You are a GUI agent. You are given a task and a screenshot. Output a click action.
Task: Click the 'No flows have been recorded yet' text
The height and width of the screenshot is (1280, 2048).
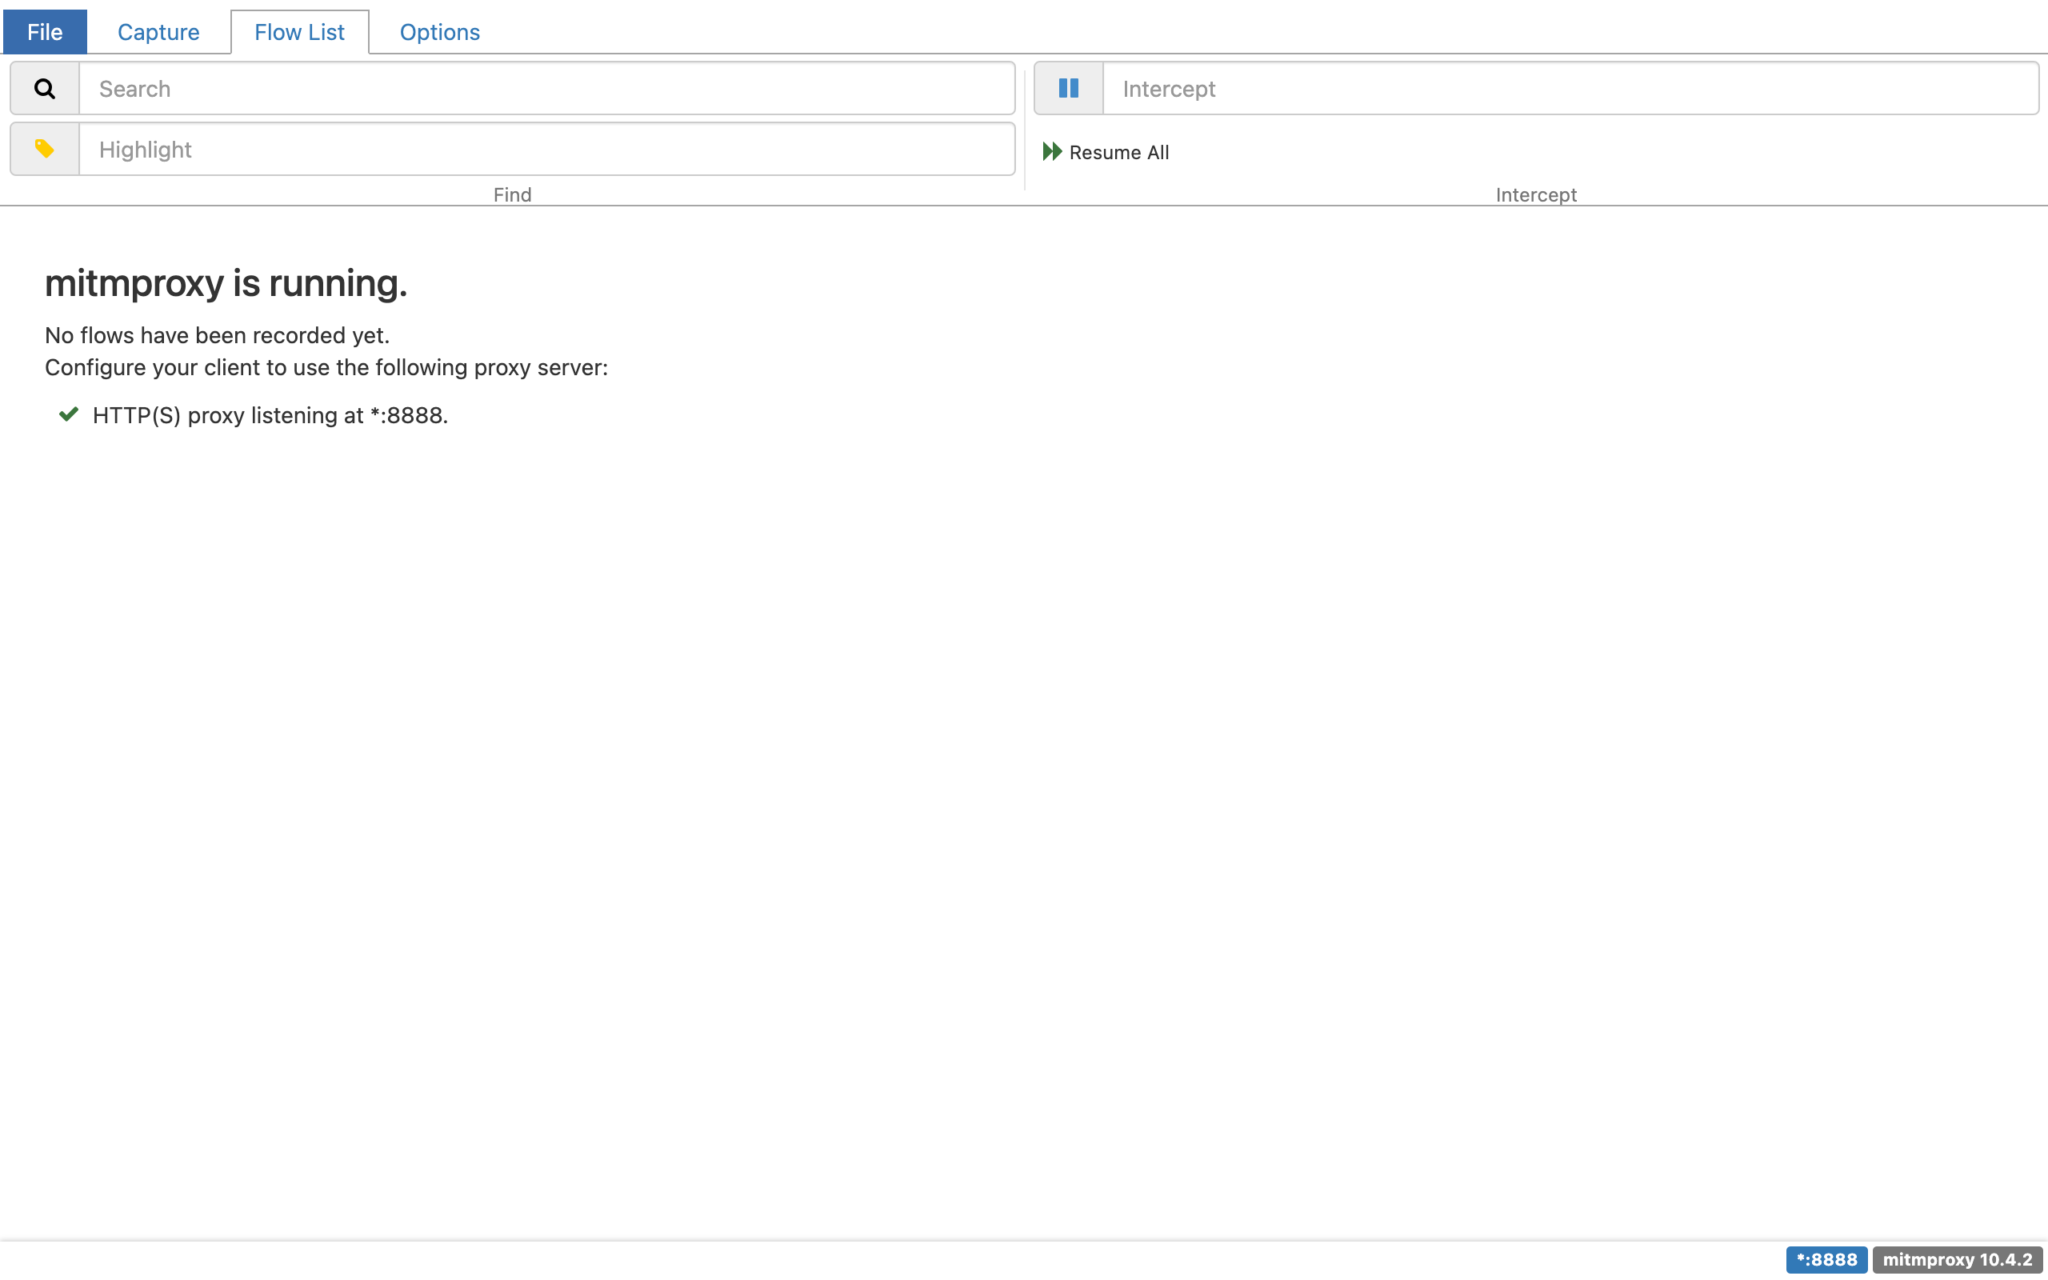click(217, 335)
